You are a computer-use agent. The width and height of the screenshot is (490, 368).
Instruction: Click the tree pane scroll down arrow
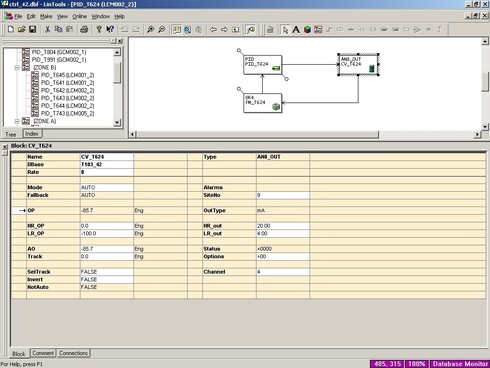click(x=117, y=122)
